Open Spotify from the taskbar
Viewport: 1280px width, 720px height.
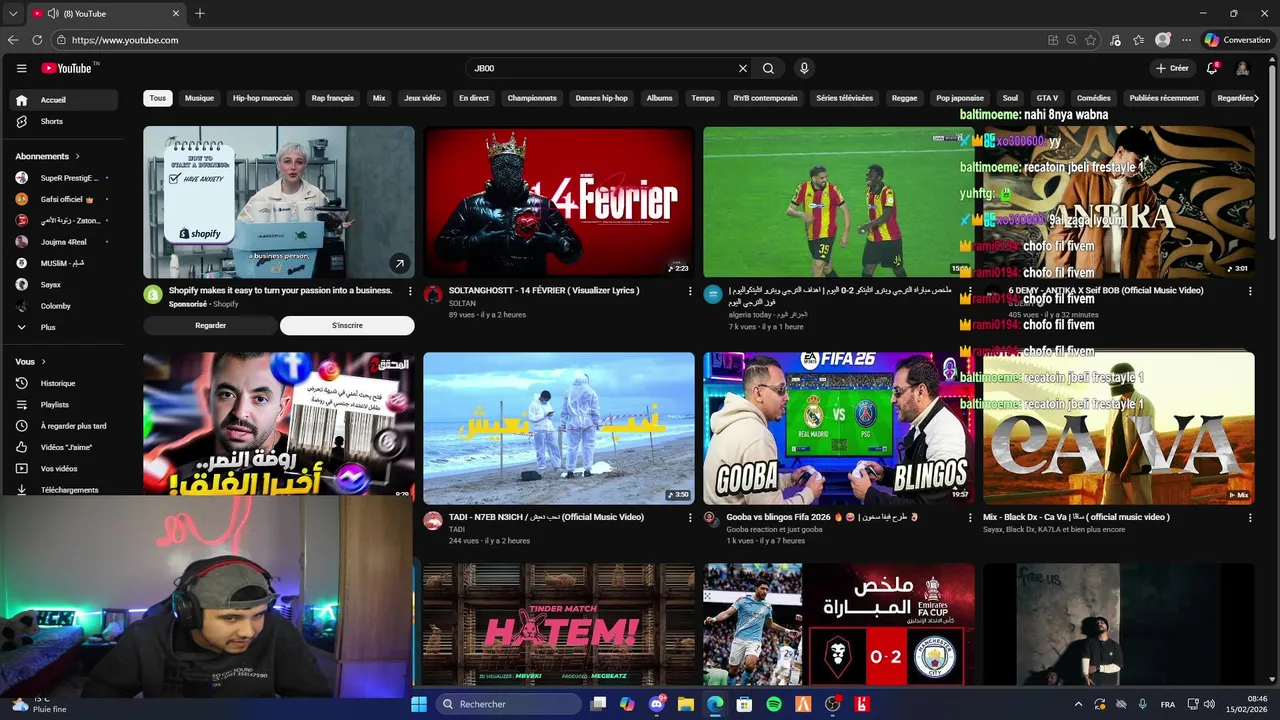click(x=774, y=704)
